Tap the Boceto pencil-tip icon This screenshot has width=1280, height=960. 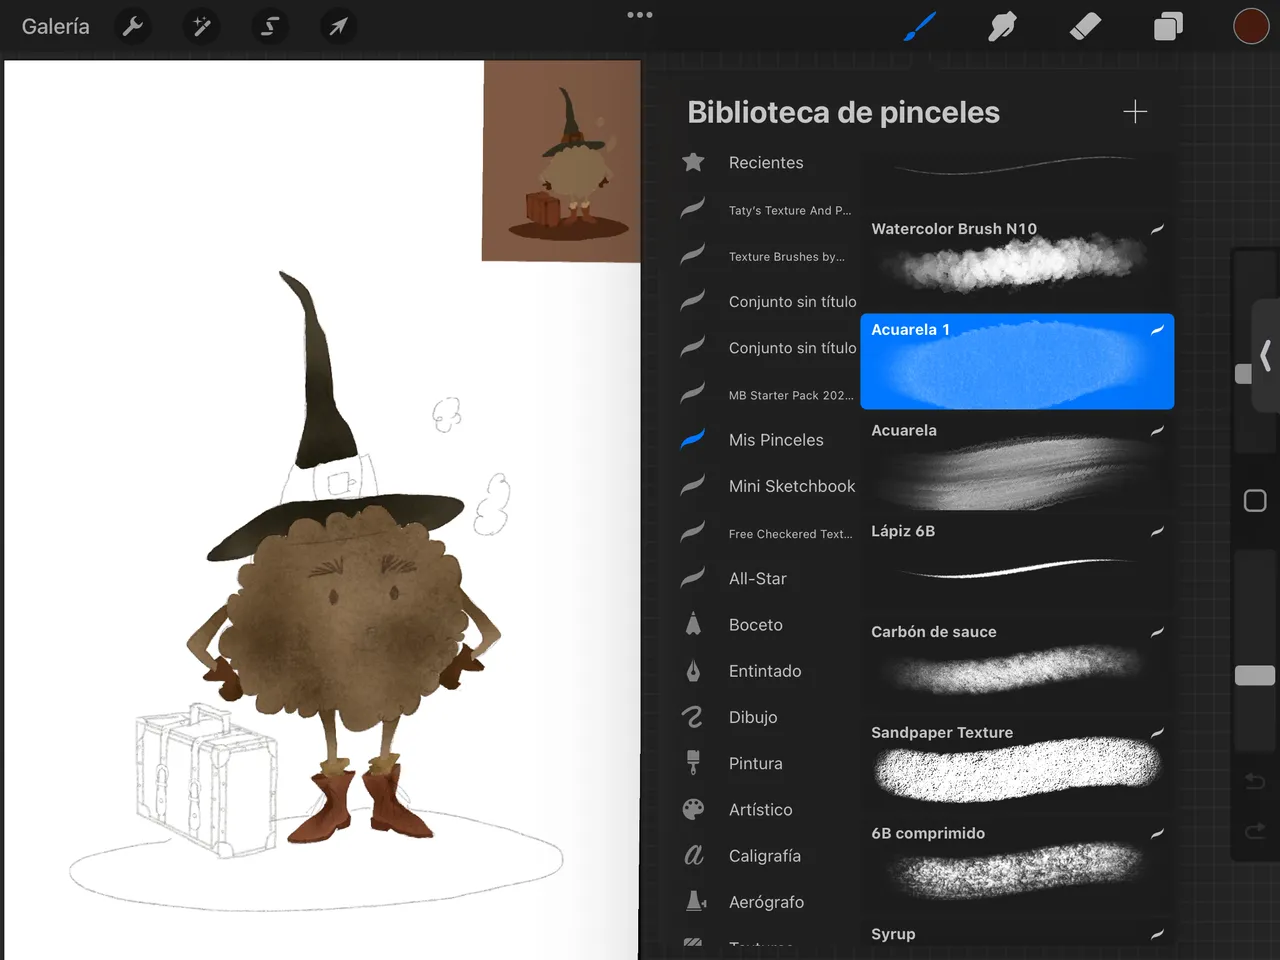click(693, 624)
